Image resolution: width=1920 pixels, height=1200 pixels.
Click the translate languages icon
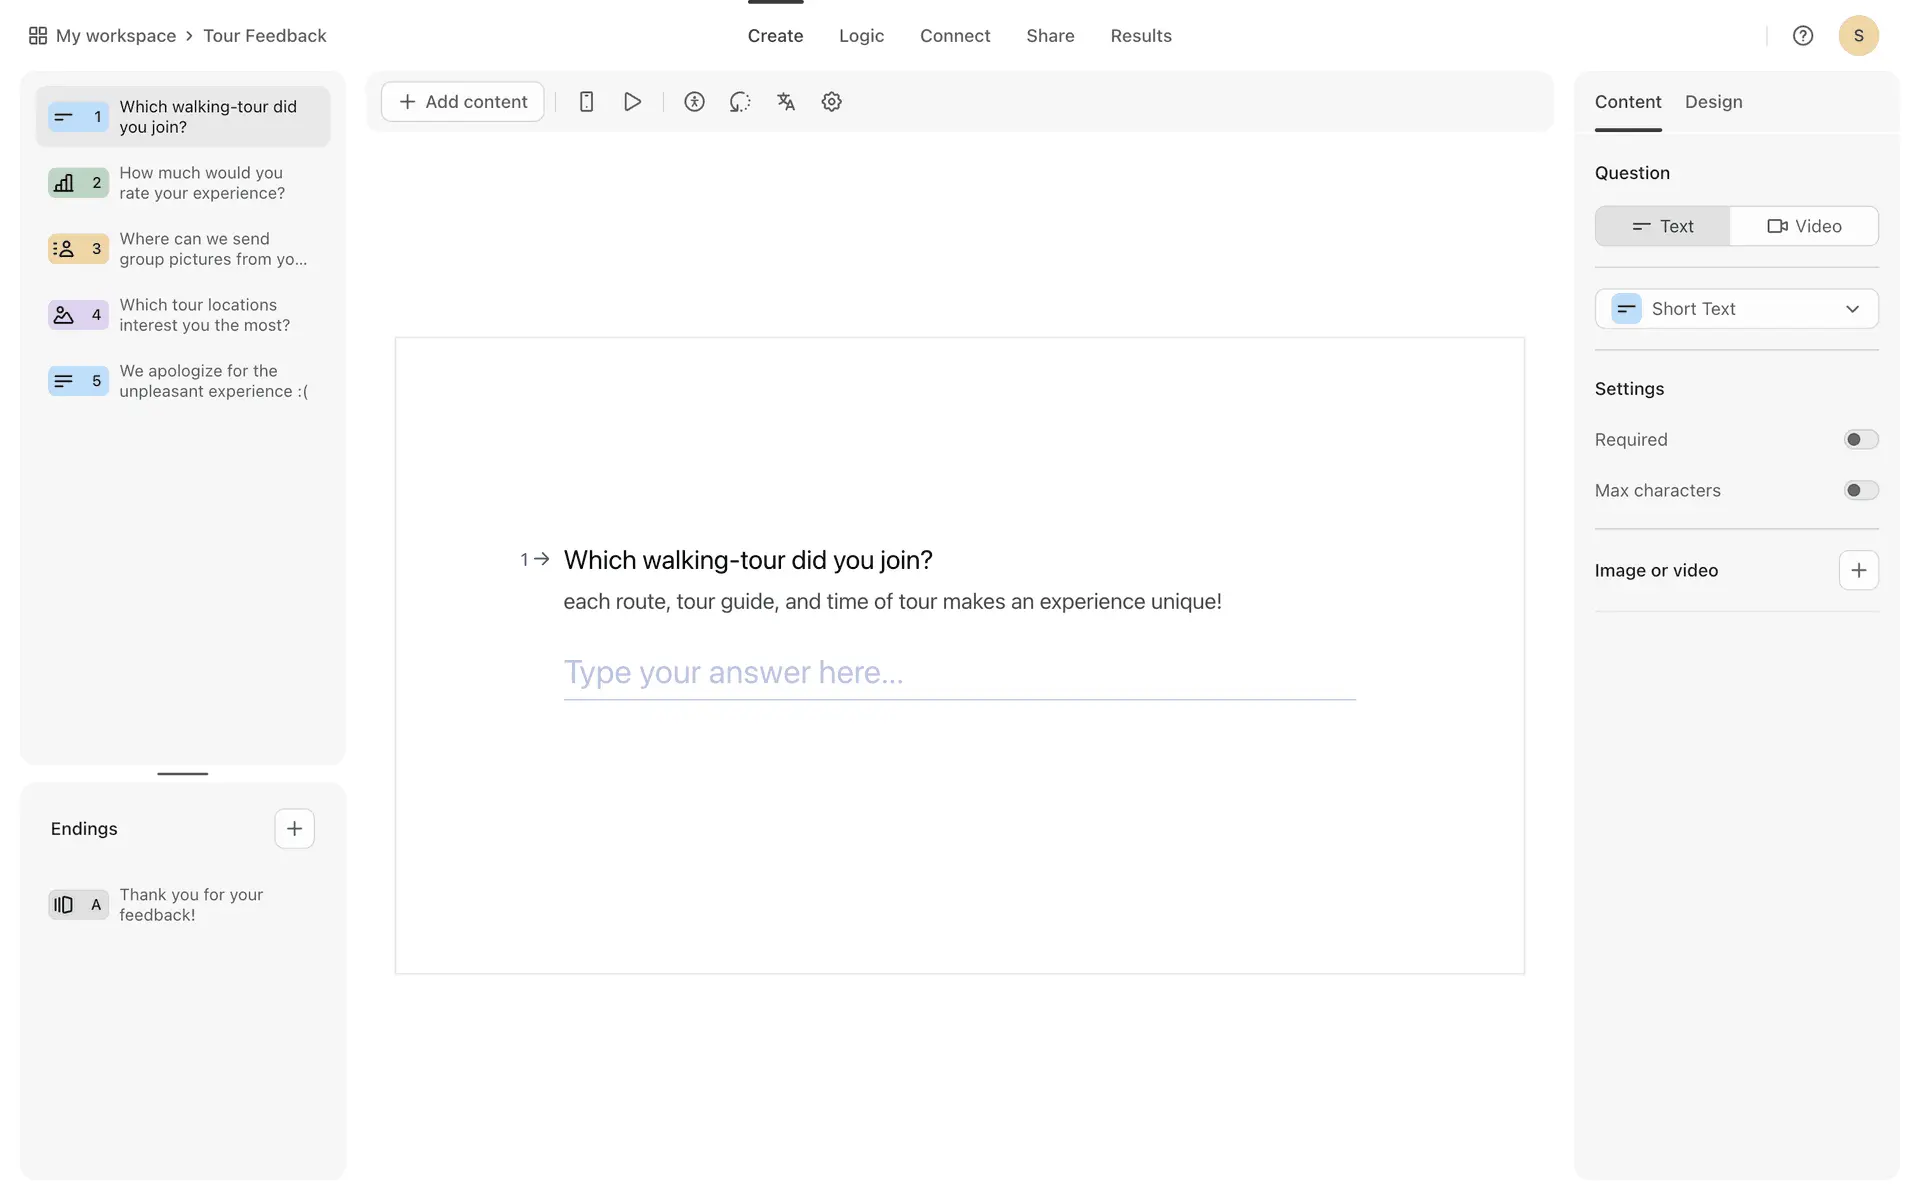click(x=786, y=102)
